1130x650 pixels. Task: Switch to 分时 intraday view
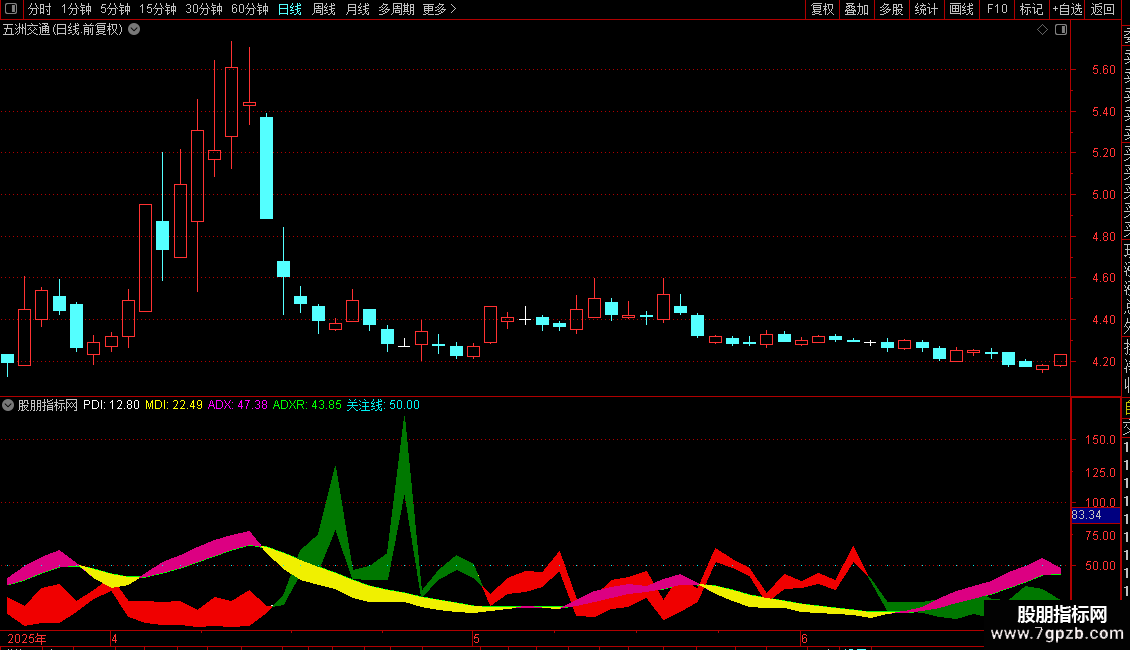[x=40, y=9]
